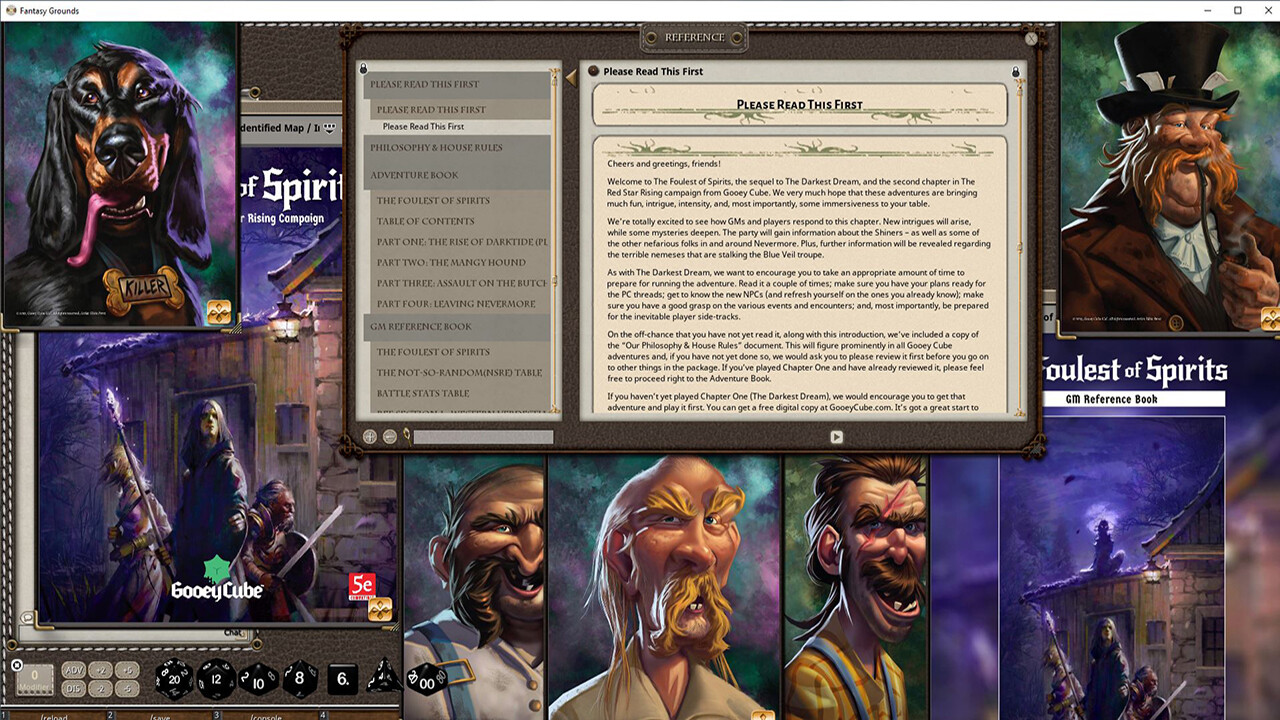The image size is (1280, 720).
Task: Click the +2 modifier button
Action: 100,671
